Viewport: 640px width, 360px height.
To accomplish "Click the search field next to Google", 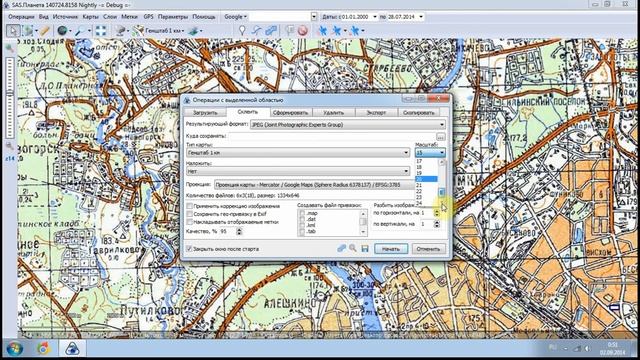I will pos(280,17).
